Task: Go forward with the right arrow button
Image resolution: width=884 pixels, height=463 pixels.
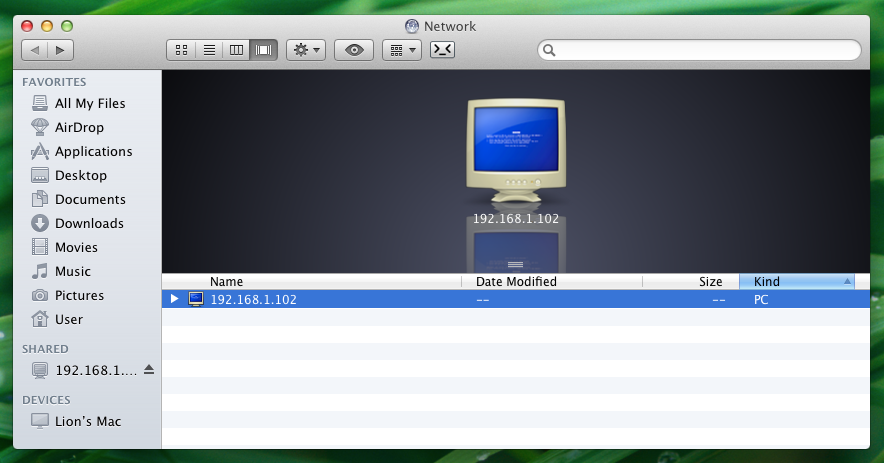Action: pos(60,50)
